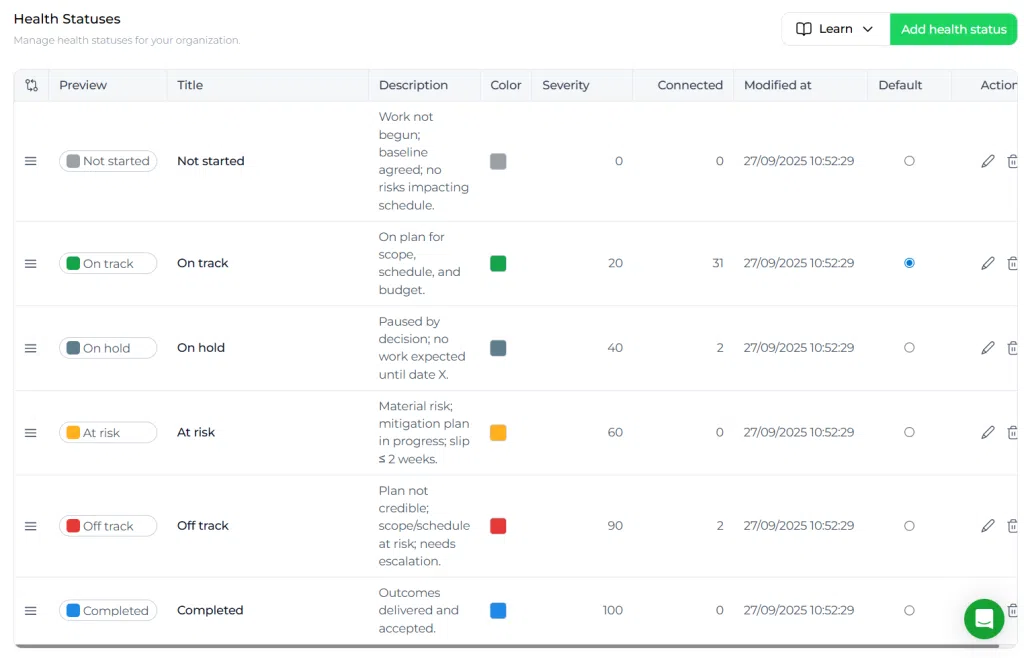Image resolution: width=1024 pixels, height=658 pixels.
Task: Click the green color swatch for On track
Action: 498,263
